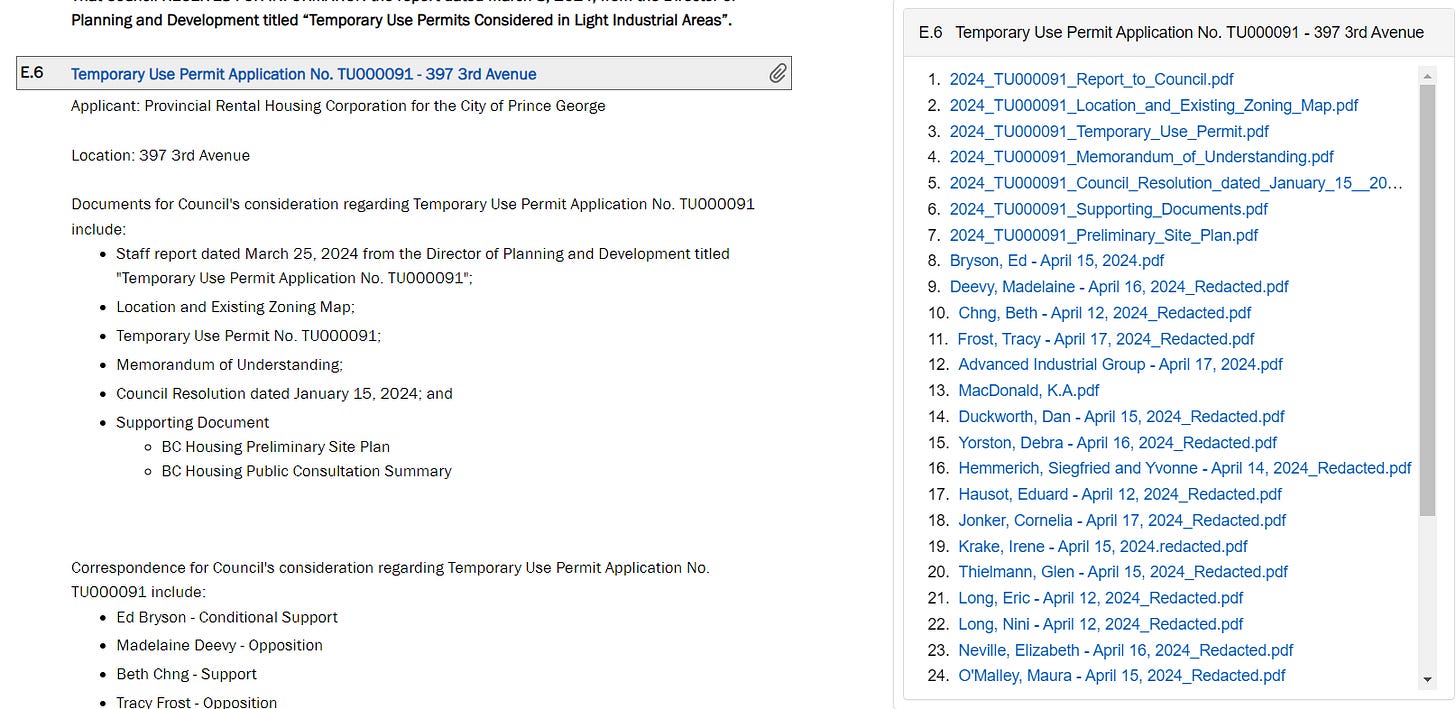Open Duckworth, Dan - April 15 letter
Image resolution: width=1456 pixels, height=709 pixels.
1121,417
